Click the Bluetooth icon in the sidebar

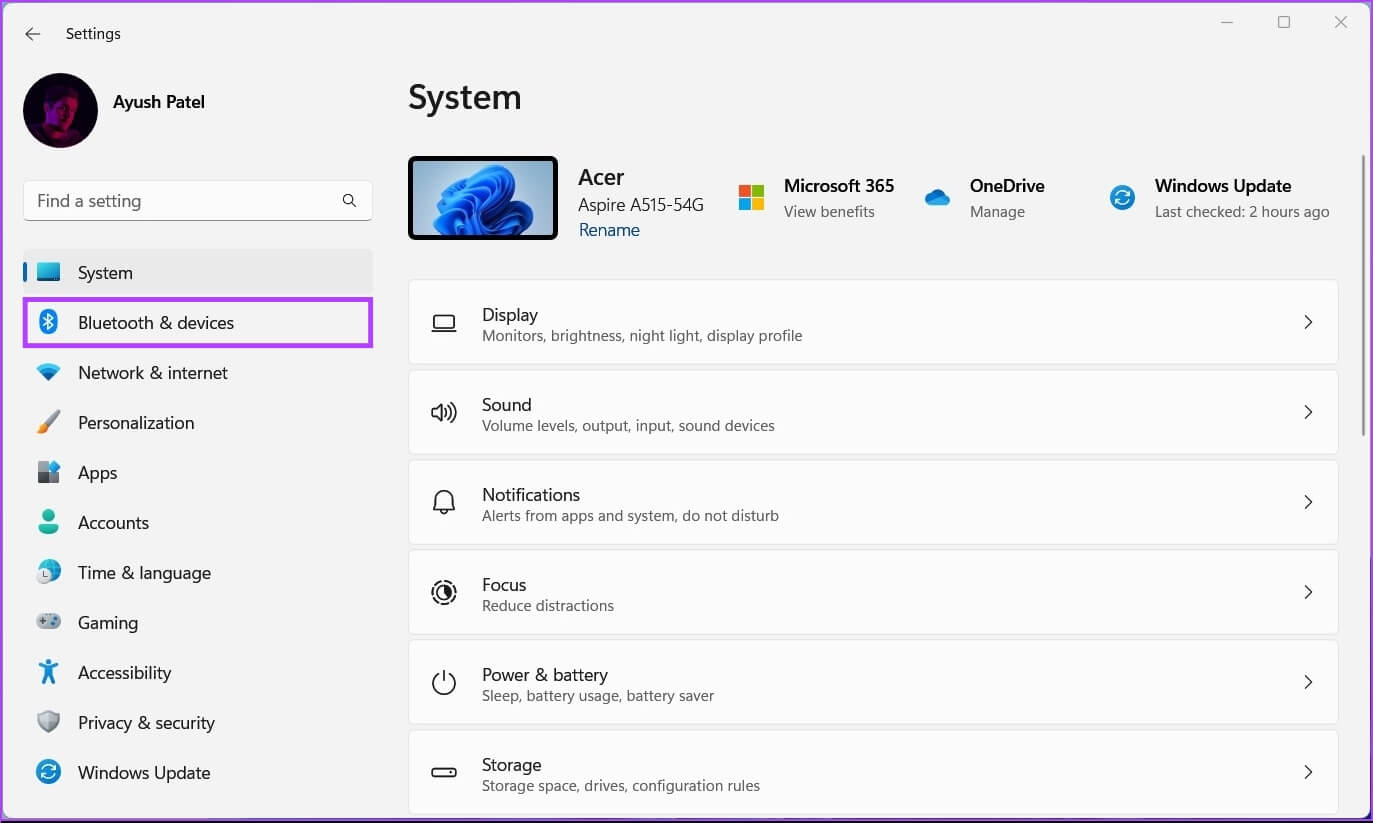pyautogui.click(x=48, y=322)
